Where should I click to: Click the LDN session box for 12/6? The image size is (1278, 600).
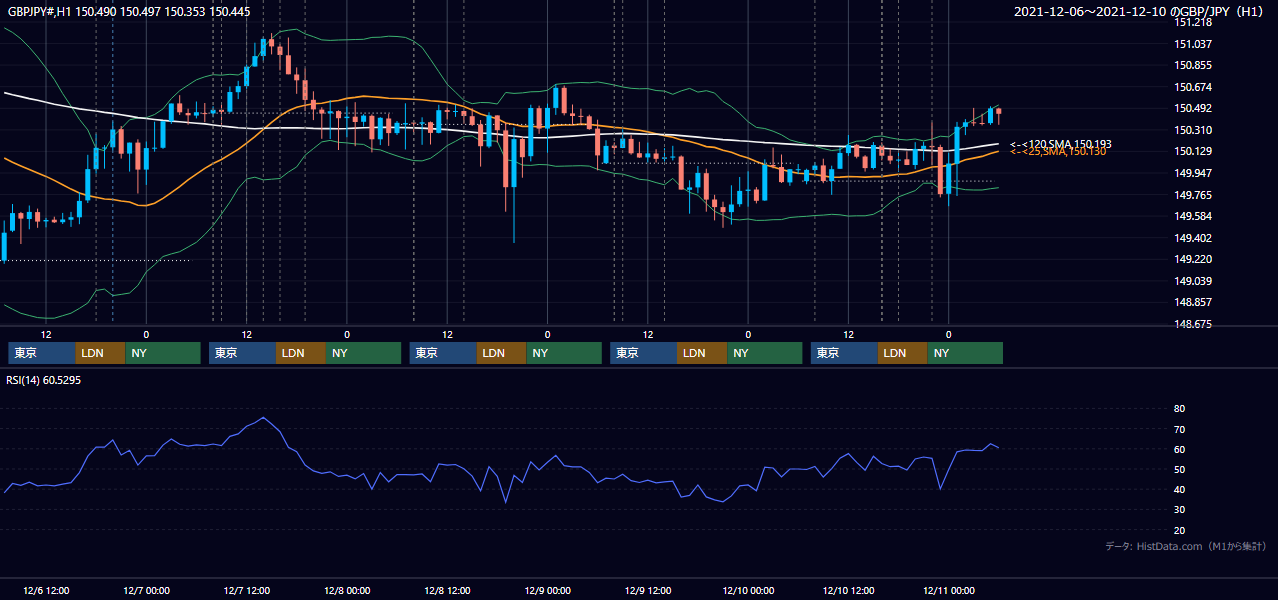point(101,353)
